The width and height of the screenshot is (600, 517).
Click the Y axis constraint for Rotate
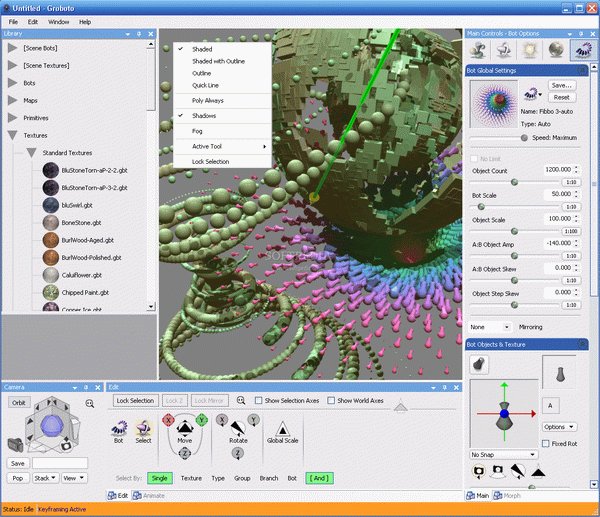click(254, 420)
